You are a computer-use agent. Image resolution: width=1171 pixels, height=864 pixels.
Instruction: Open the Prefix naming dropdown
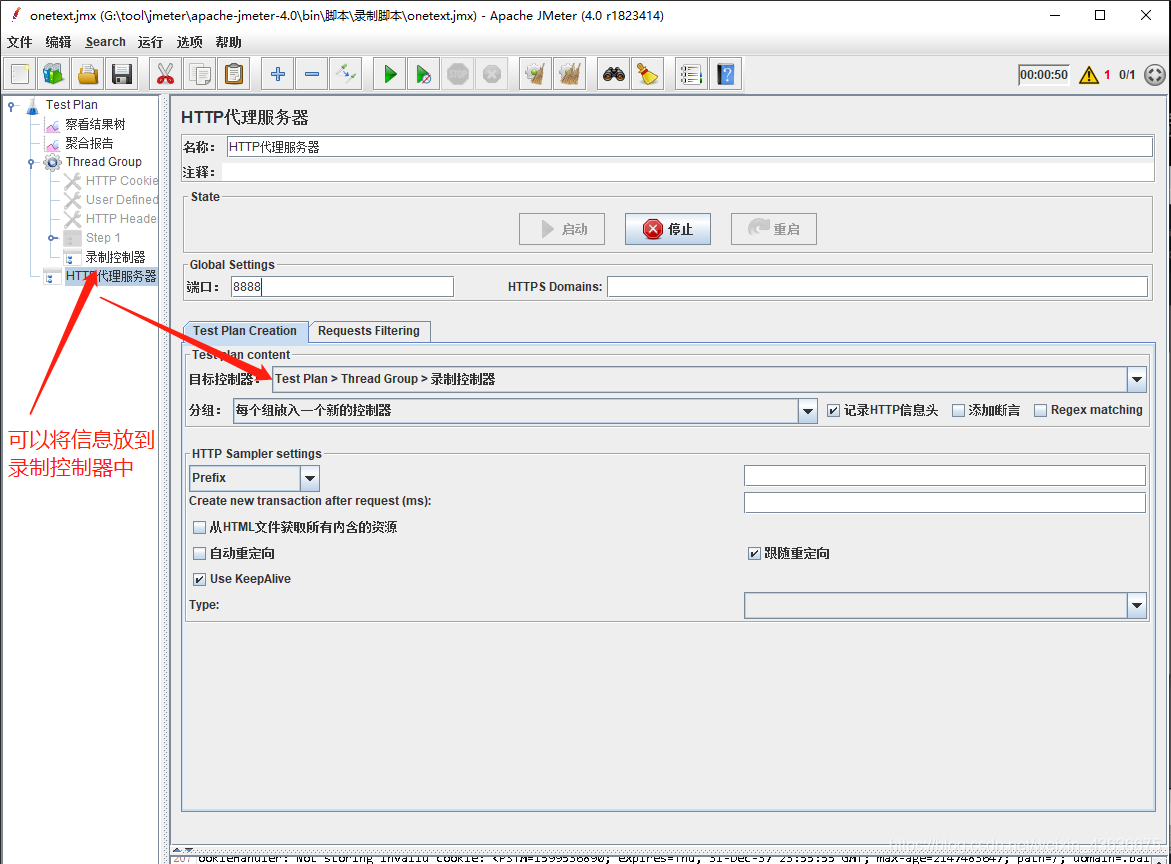point(309,478)
